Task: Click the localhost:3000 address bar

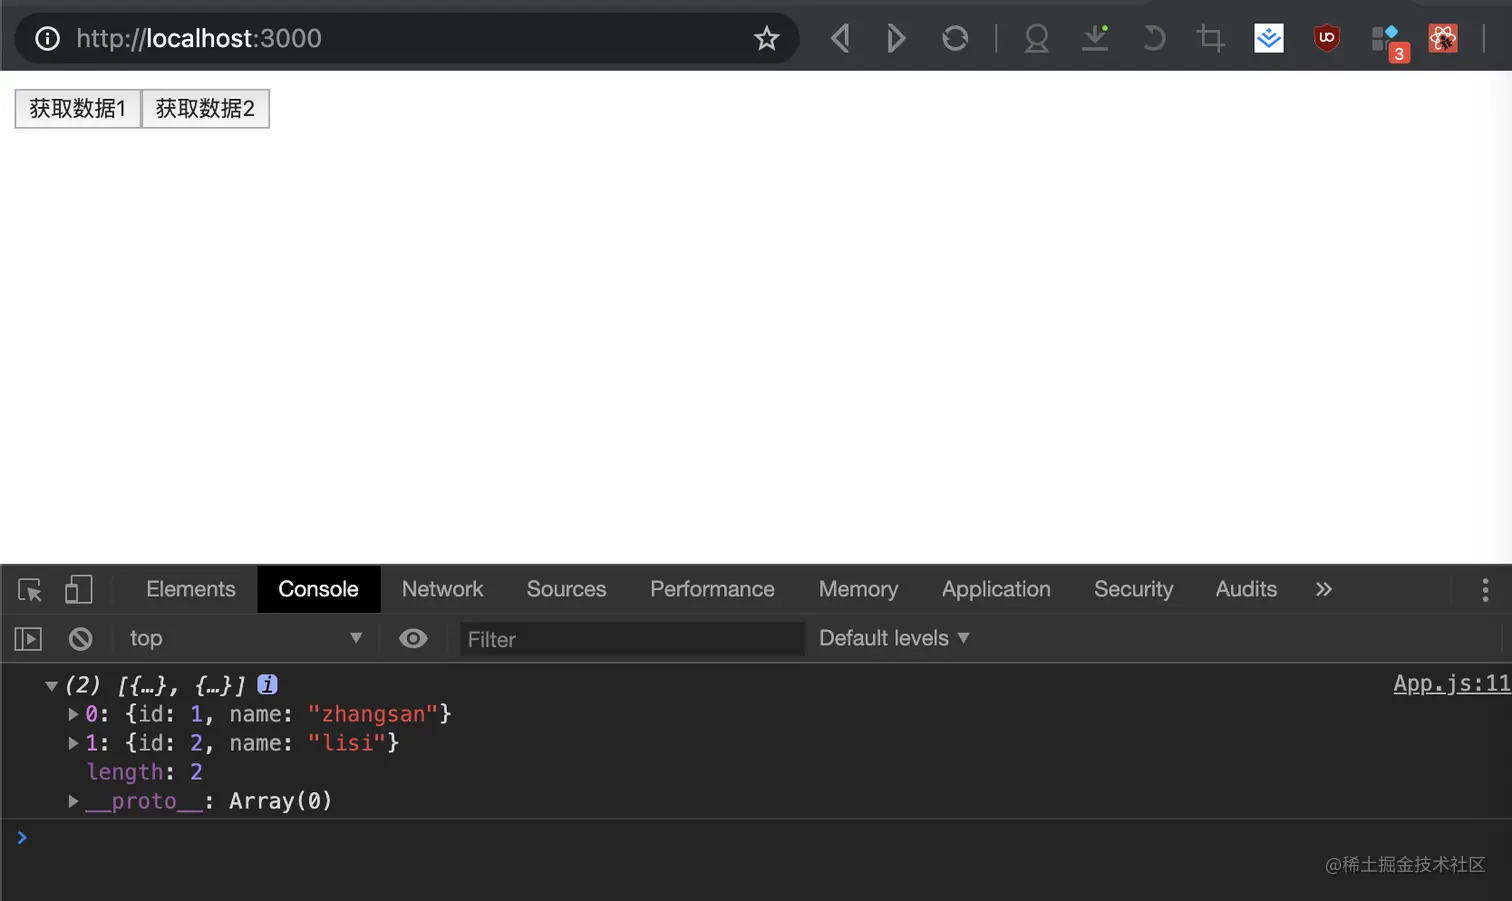Action: pos(407,39)
